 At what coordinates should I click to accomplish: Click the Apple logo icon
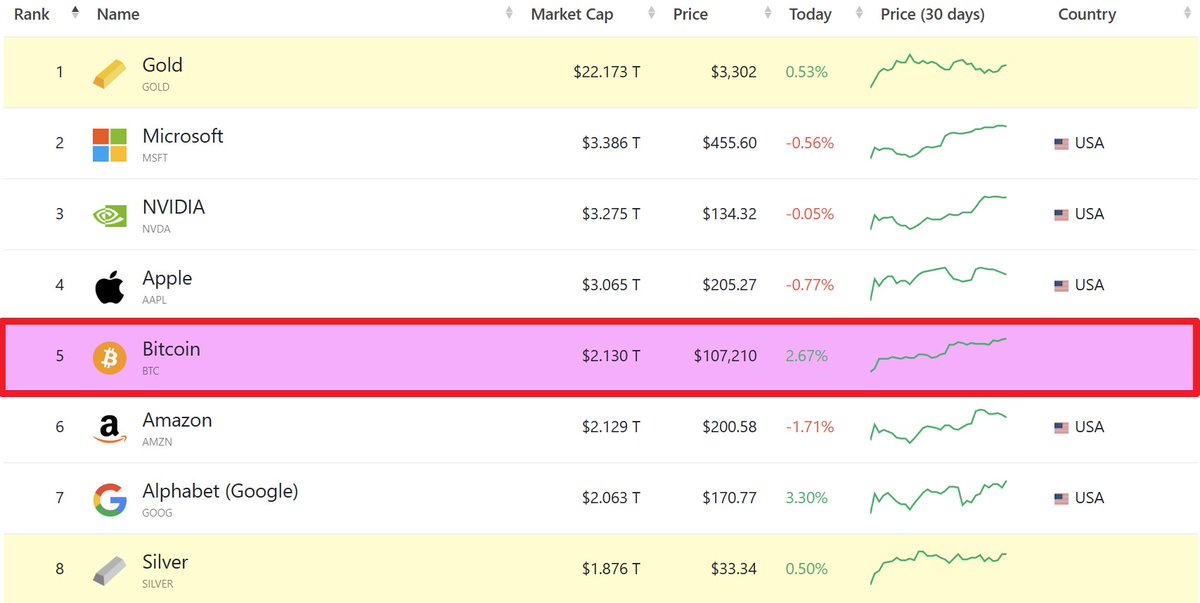coord(110,286)
